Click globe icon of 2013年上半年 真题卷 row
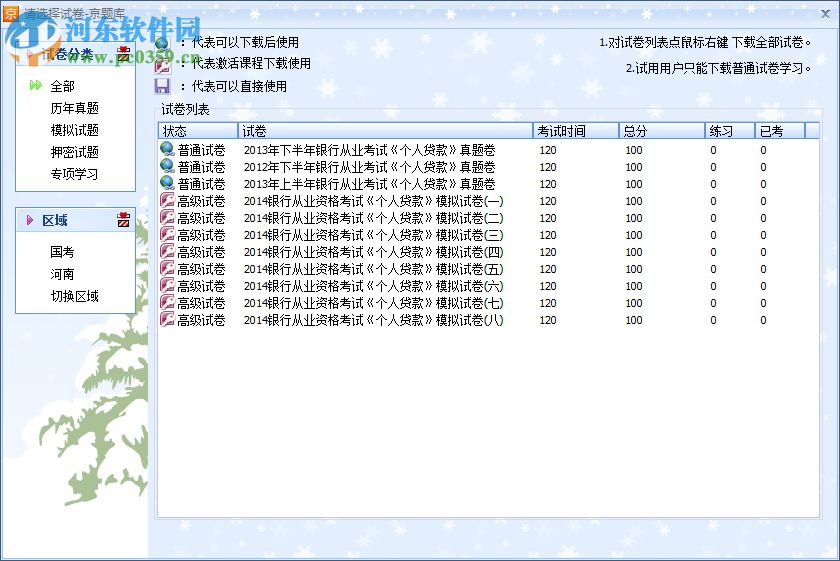This screenshot has width=840, height=561. (x=168, y=184)
